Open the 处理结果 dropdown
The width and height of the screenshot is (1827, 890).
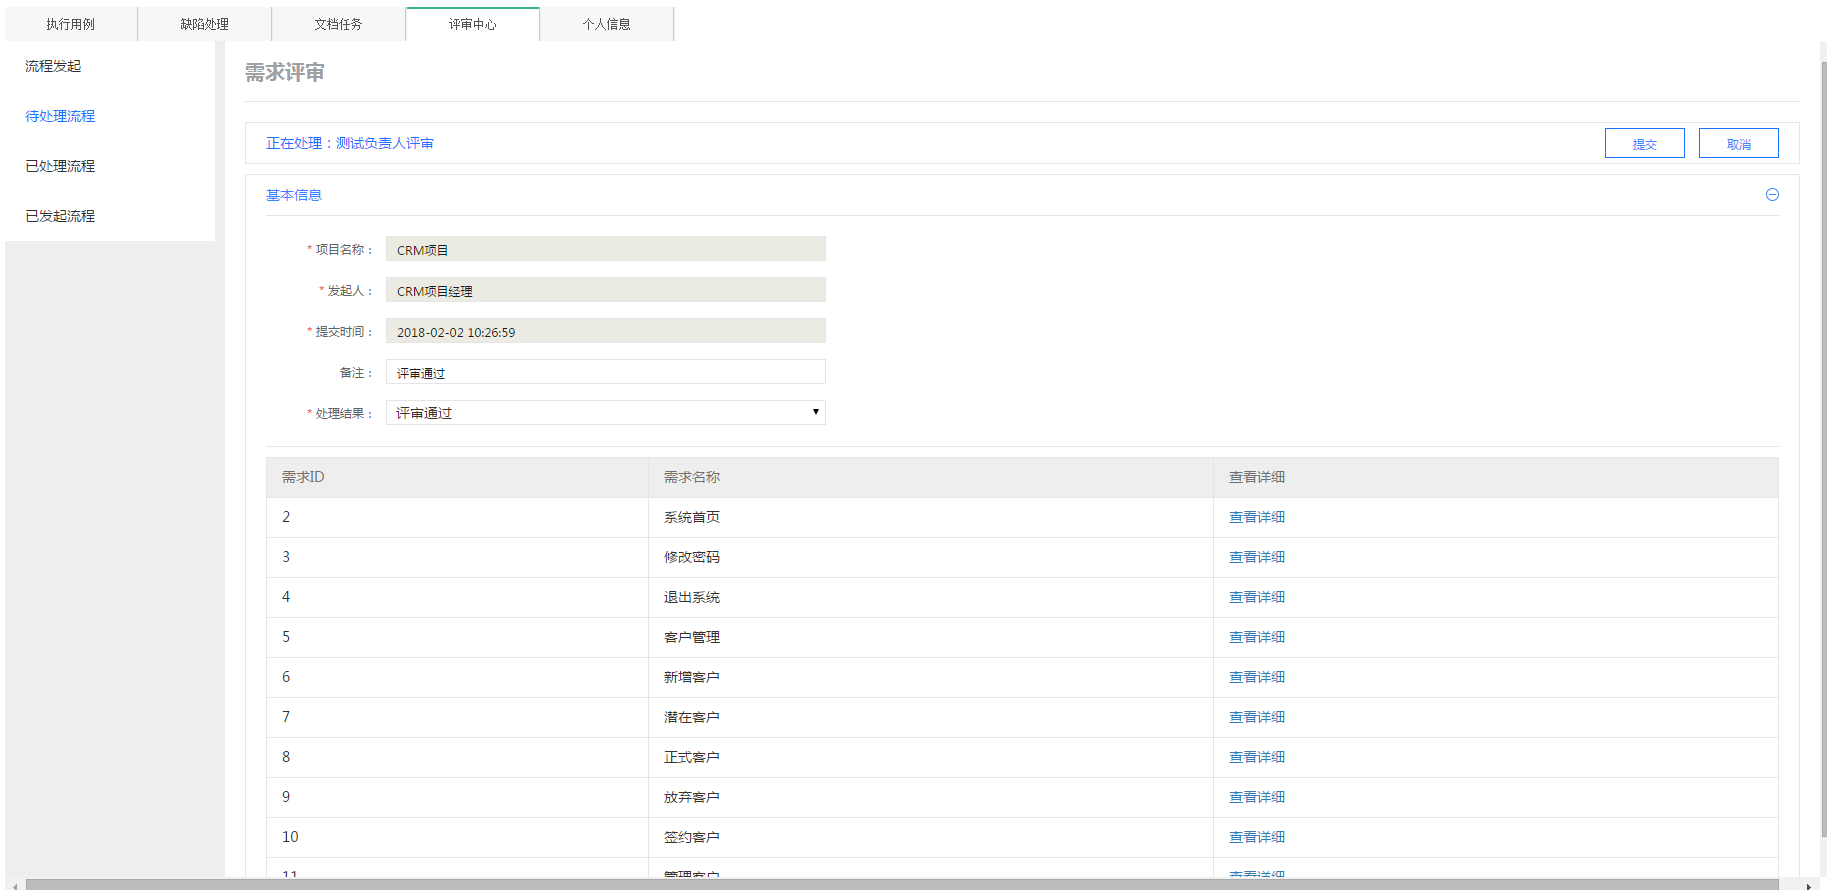(x=605, y=413)
